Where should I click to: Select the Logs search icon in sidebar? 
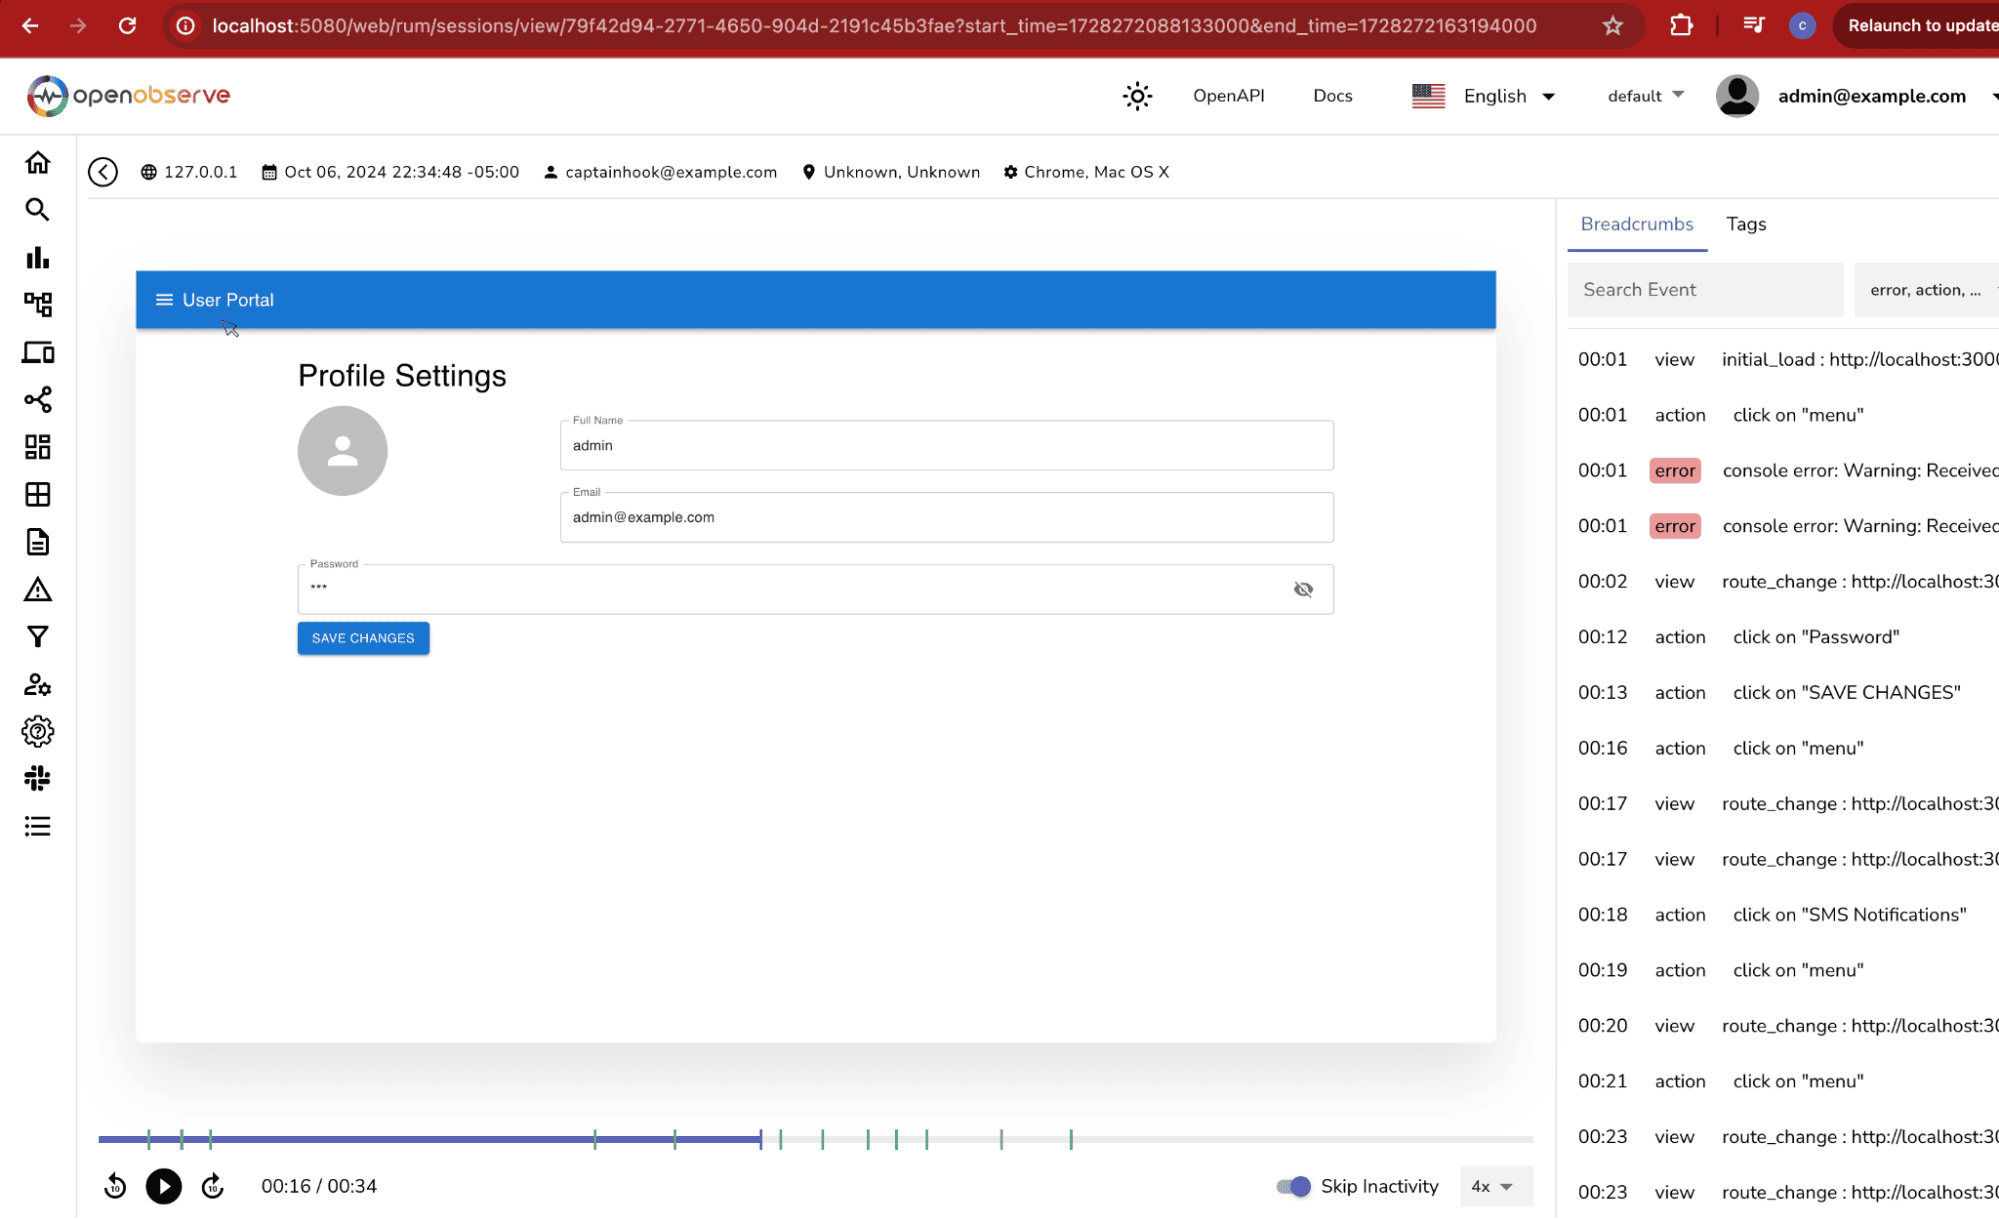pyautogui.click(x=37, y=210)
